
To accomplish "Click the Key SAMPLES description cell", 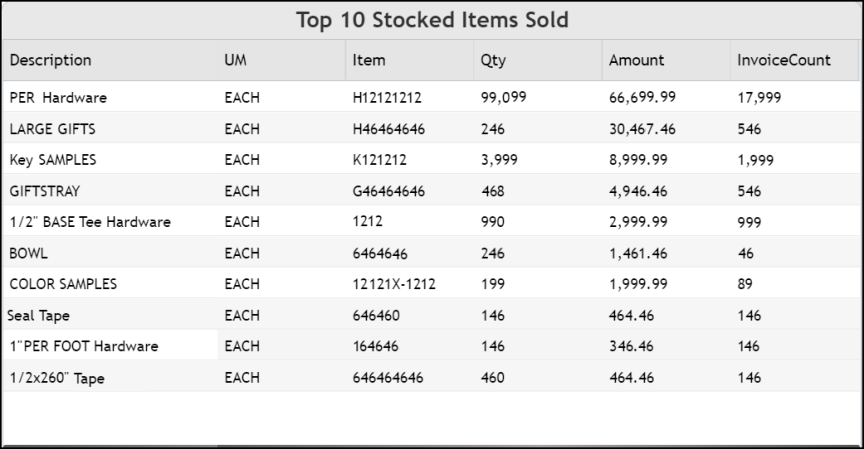I will [53, 160].
